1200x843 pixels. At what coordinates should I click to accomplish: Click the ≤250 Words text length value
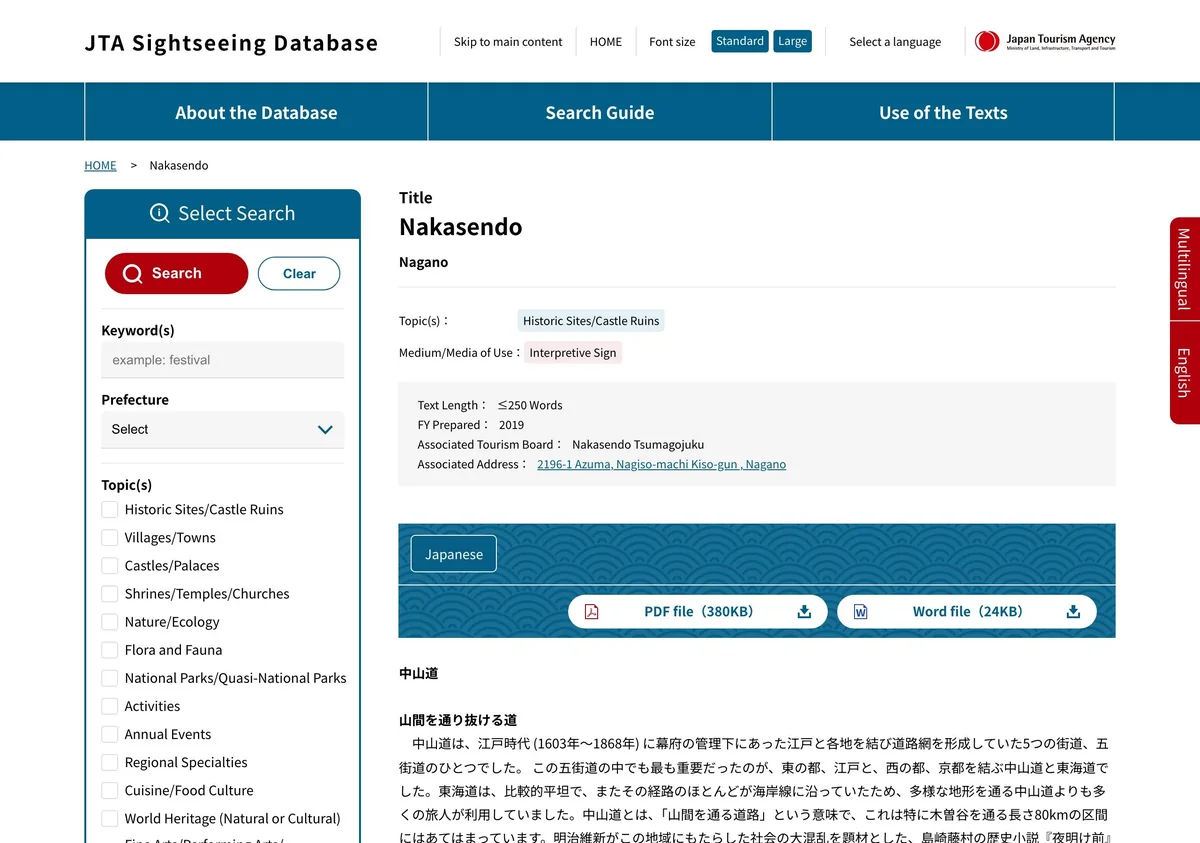[x=530, y=405]
